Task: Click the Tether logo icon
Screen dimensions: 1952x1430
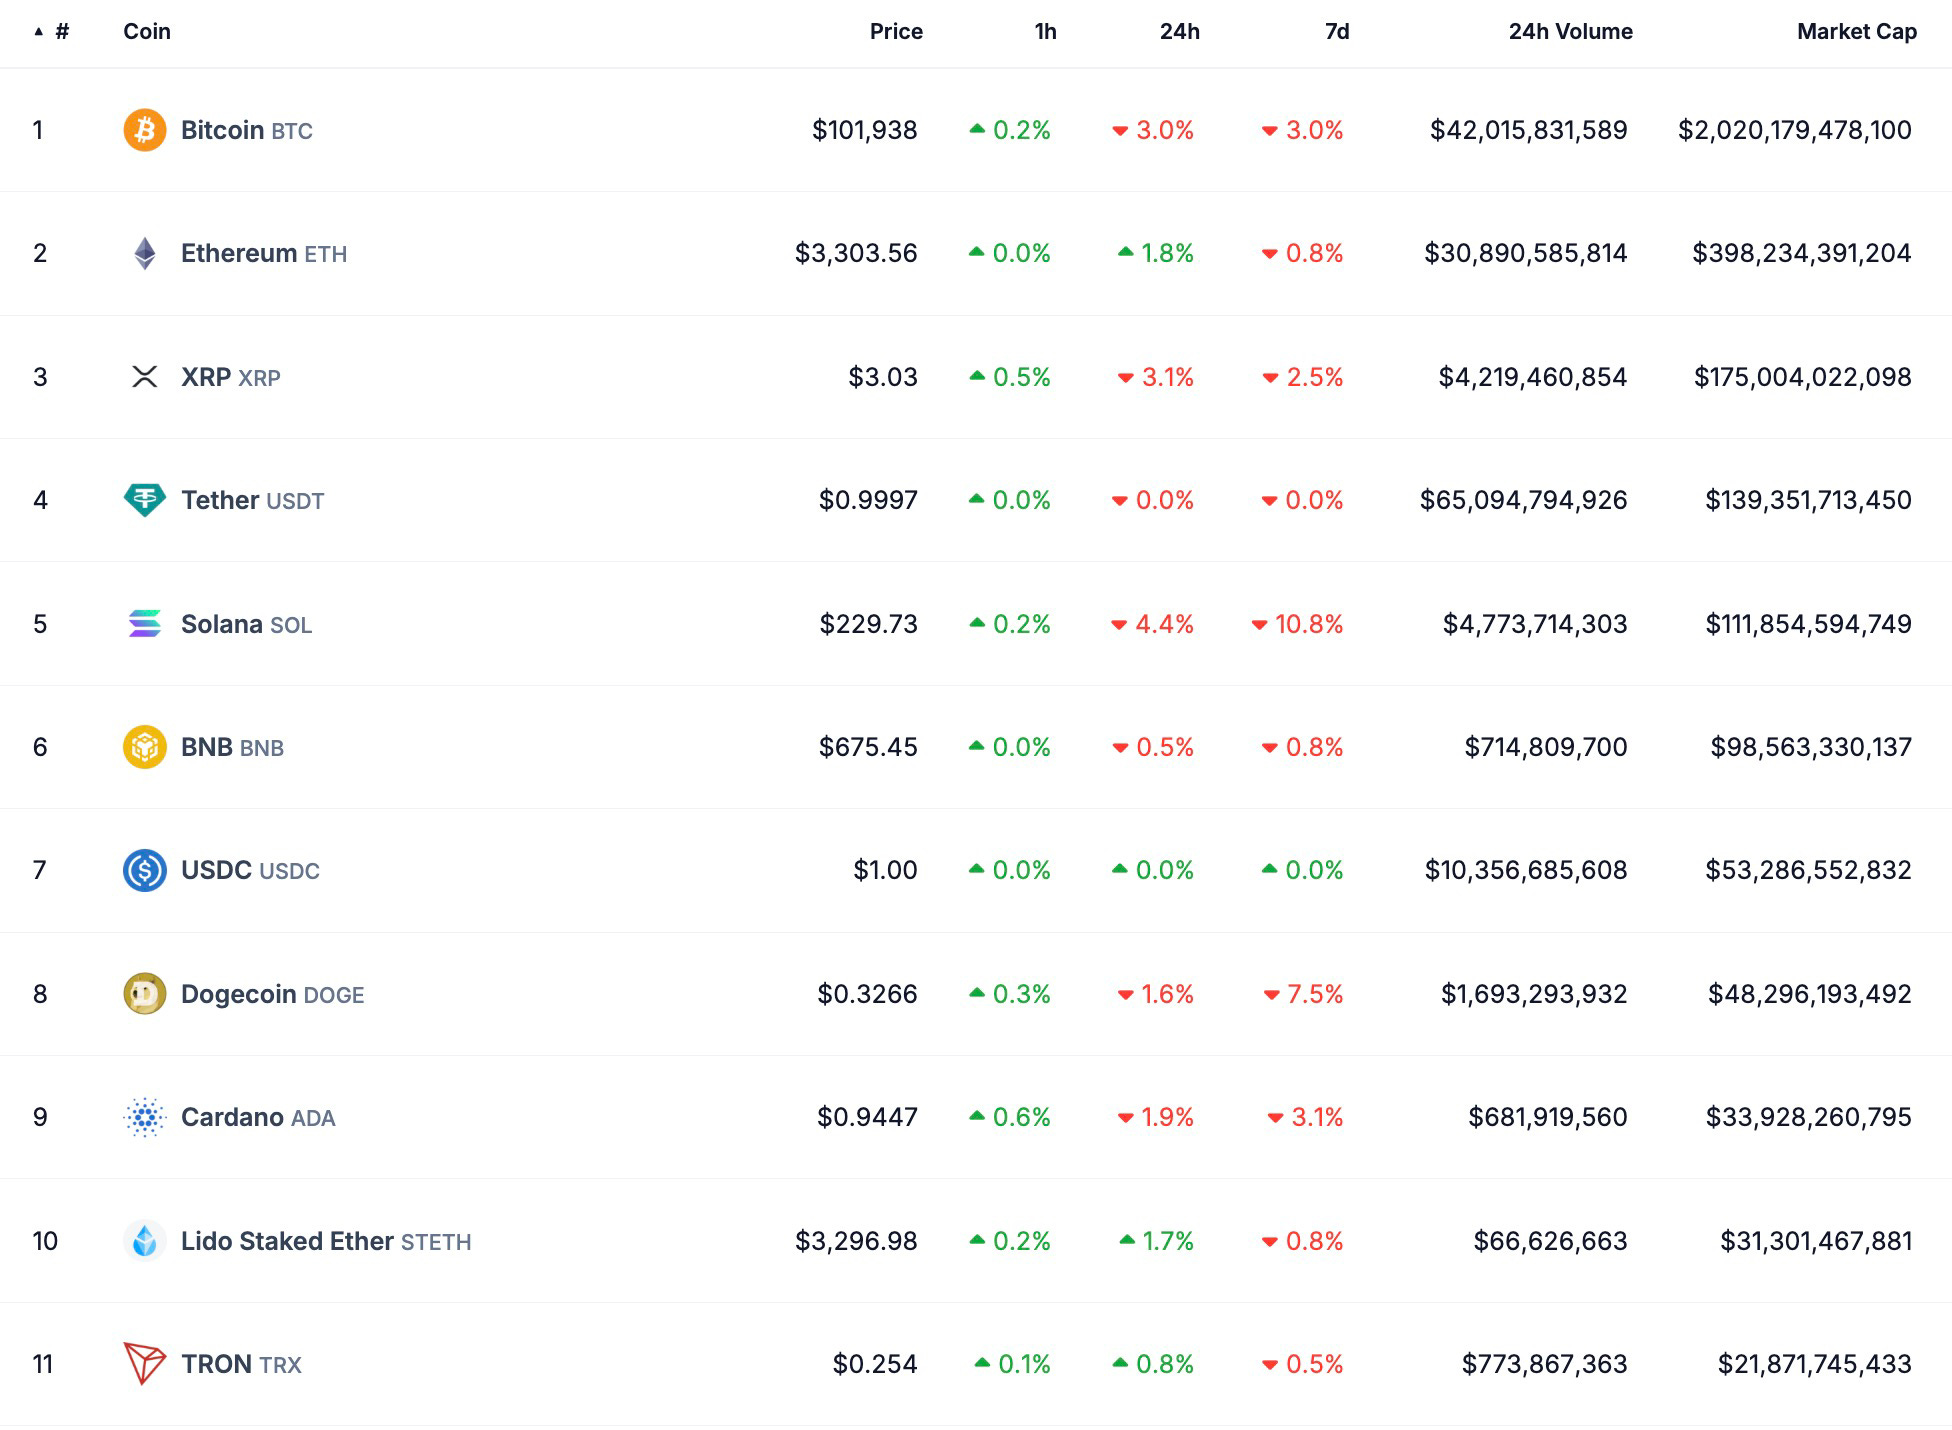Action: [x=145, y=500]
